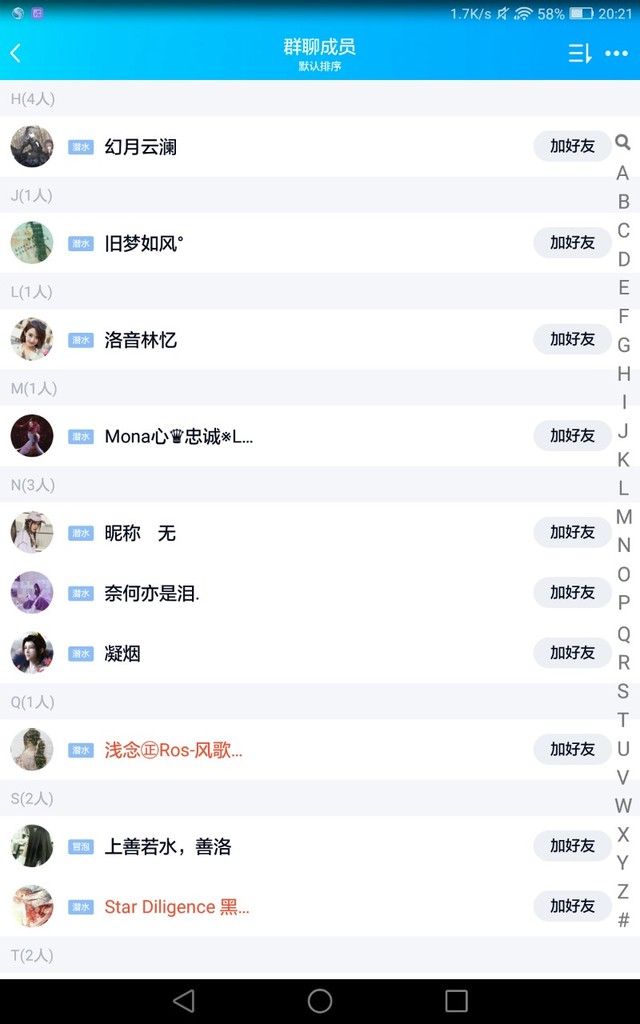Open recent apps with the square button
Image resolution: width=640 pixels, height=1024 pixels.
click(x=456, y=1001)
